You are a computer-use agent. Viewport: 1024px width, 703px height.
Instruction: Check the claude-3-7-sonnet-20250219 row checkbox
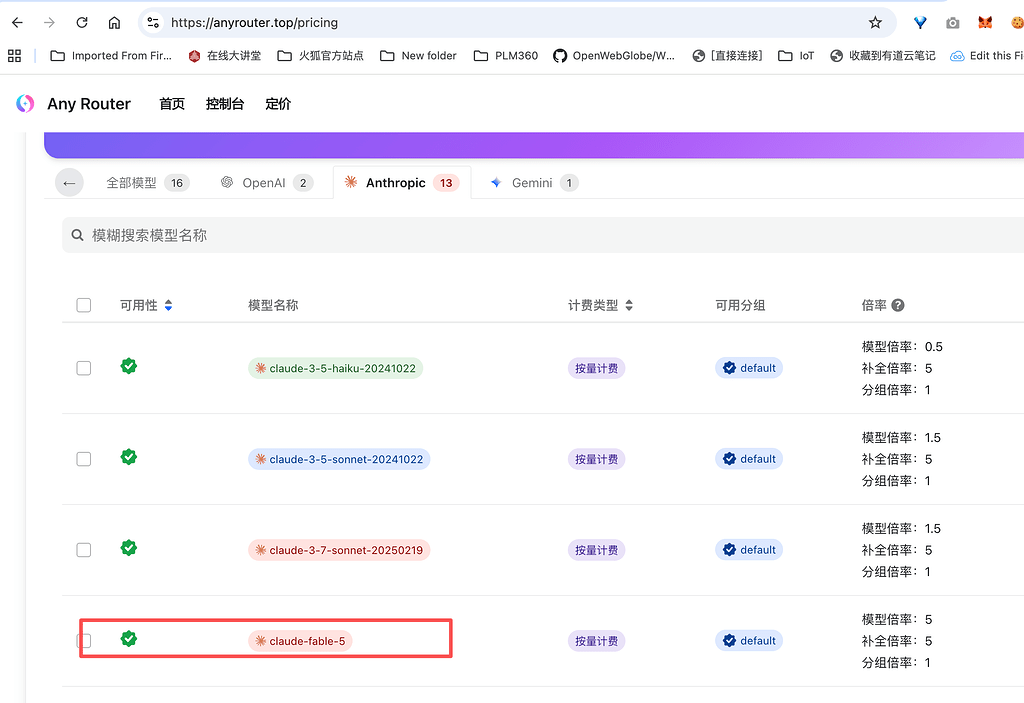pyautogui.click(x=84, y=549)
